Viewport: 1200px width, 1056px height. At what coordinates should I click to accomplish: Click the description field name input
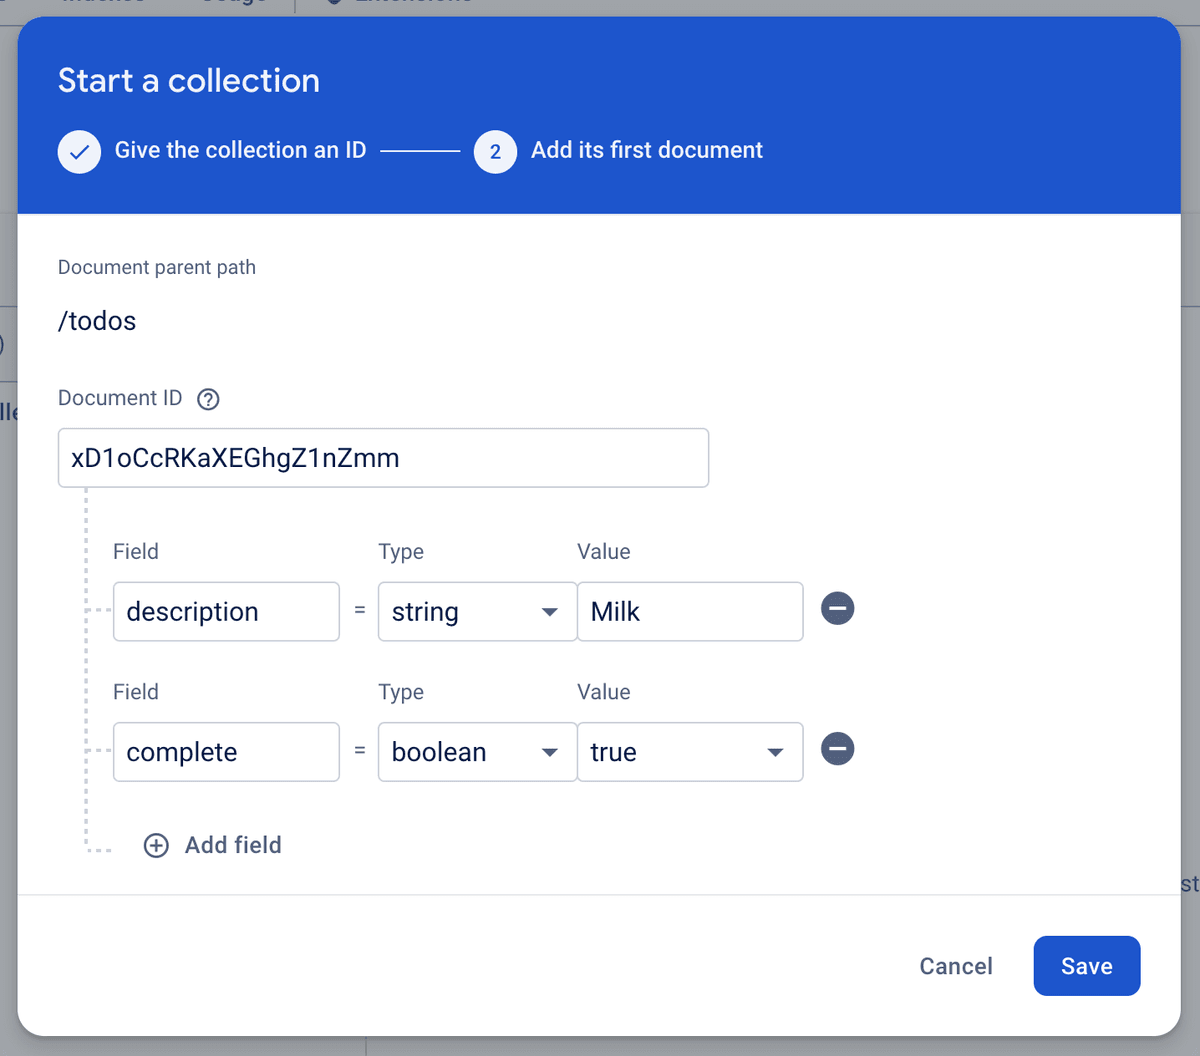[226, 611]
